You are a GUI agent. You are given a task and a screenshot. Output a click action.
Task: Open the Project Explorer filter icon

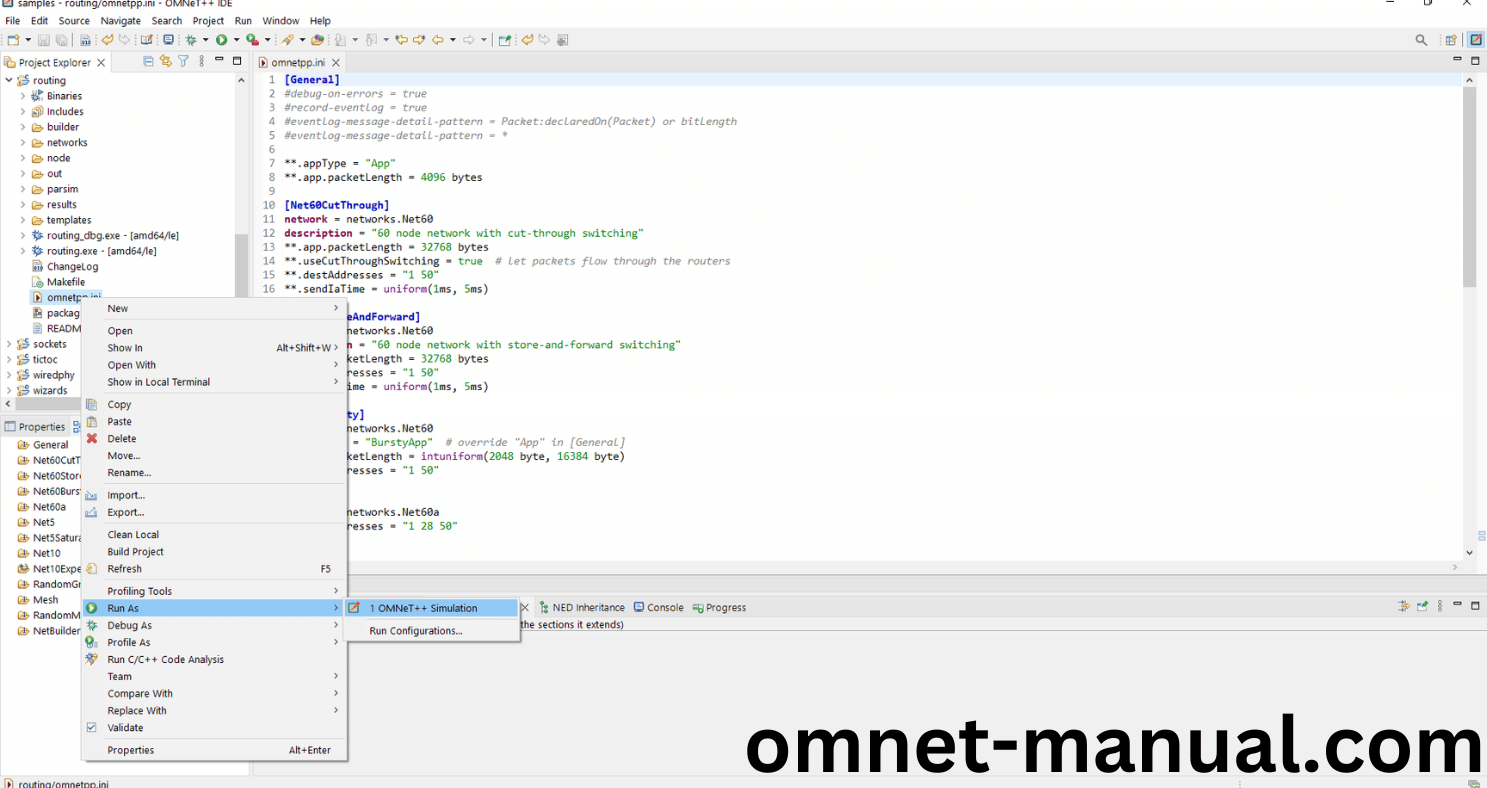coord(183,61)
